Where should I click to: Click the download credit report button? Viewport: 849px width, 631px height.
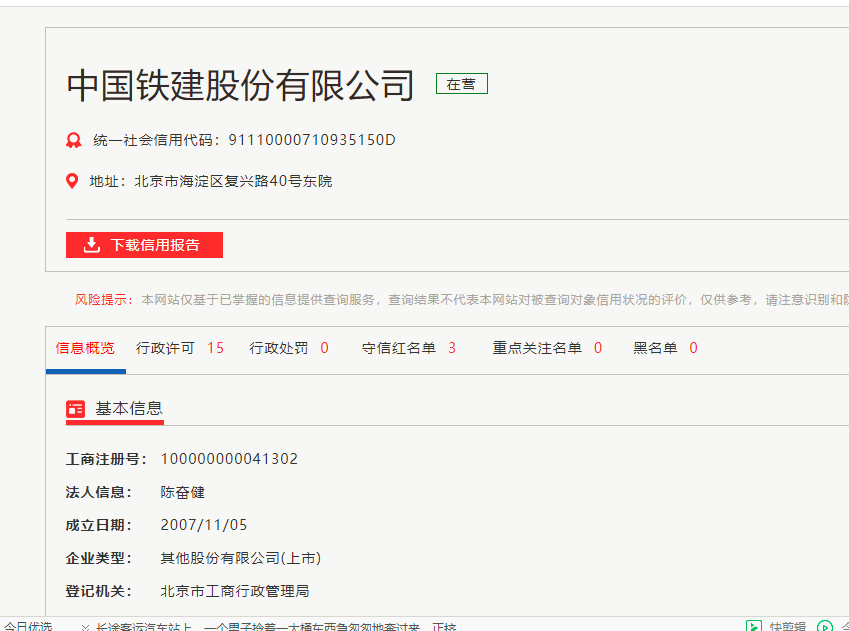144,245
